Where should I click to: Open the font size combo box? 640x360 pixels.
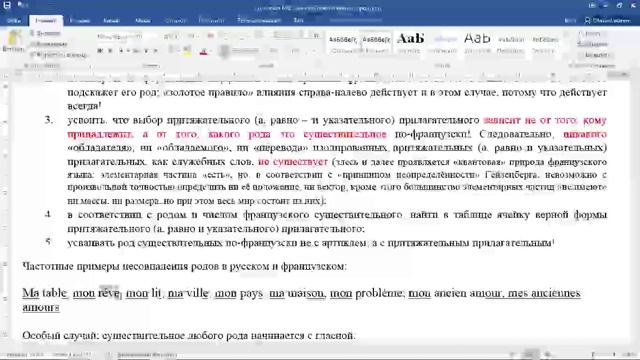[x=170, y=37]
